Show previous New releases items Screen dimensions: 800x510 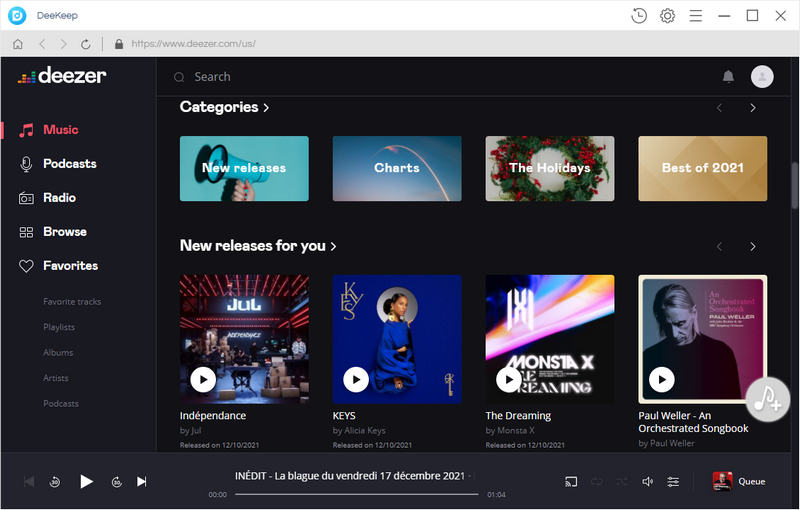719,247
